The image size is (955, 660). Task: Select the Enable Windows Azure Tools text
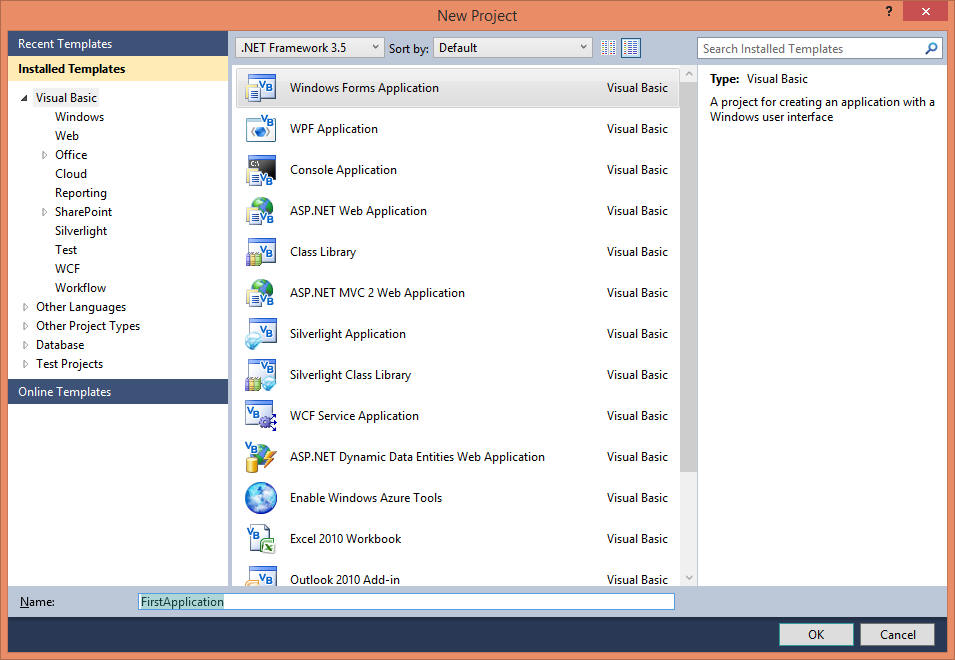(365, 498)
